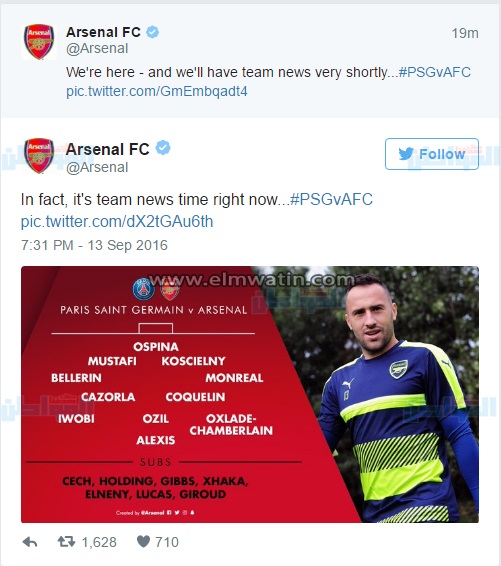
Task: Click the reply arrow icon
Action: pyautogui.click(x=30, y=542)
